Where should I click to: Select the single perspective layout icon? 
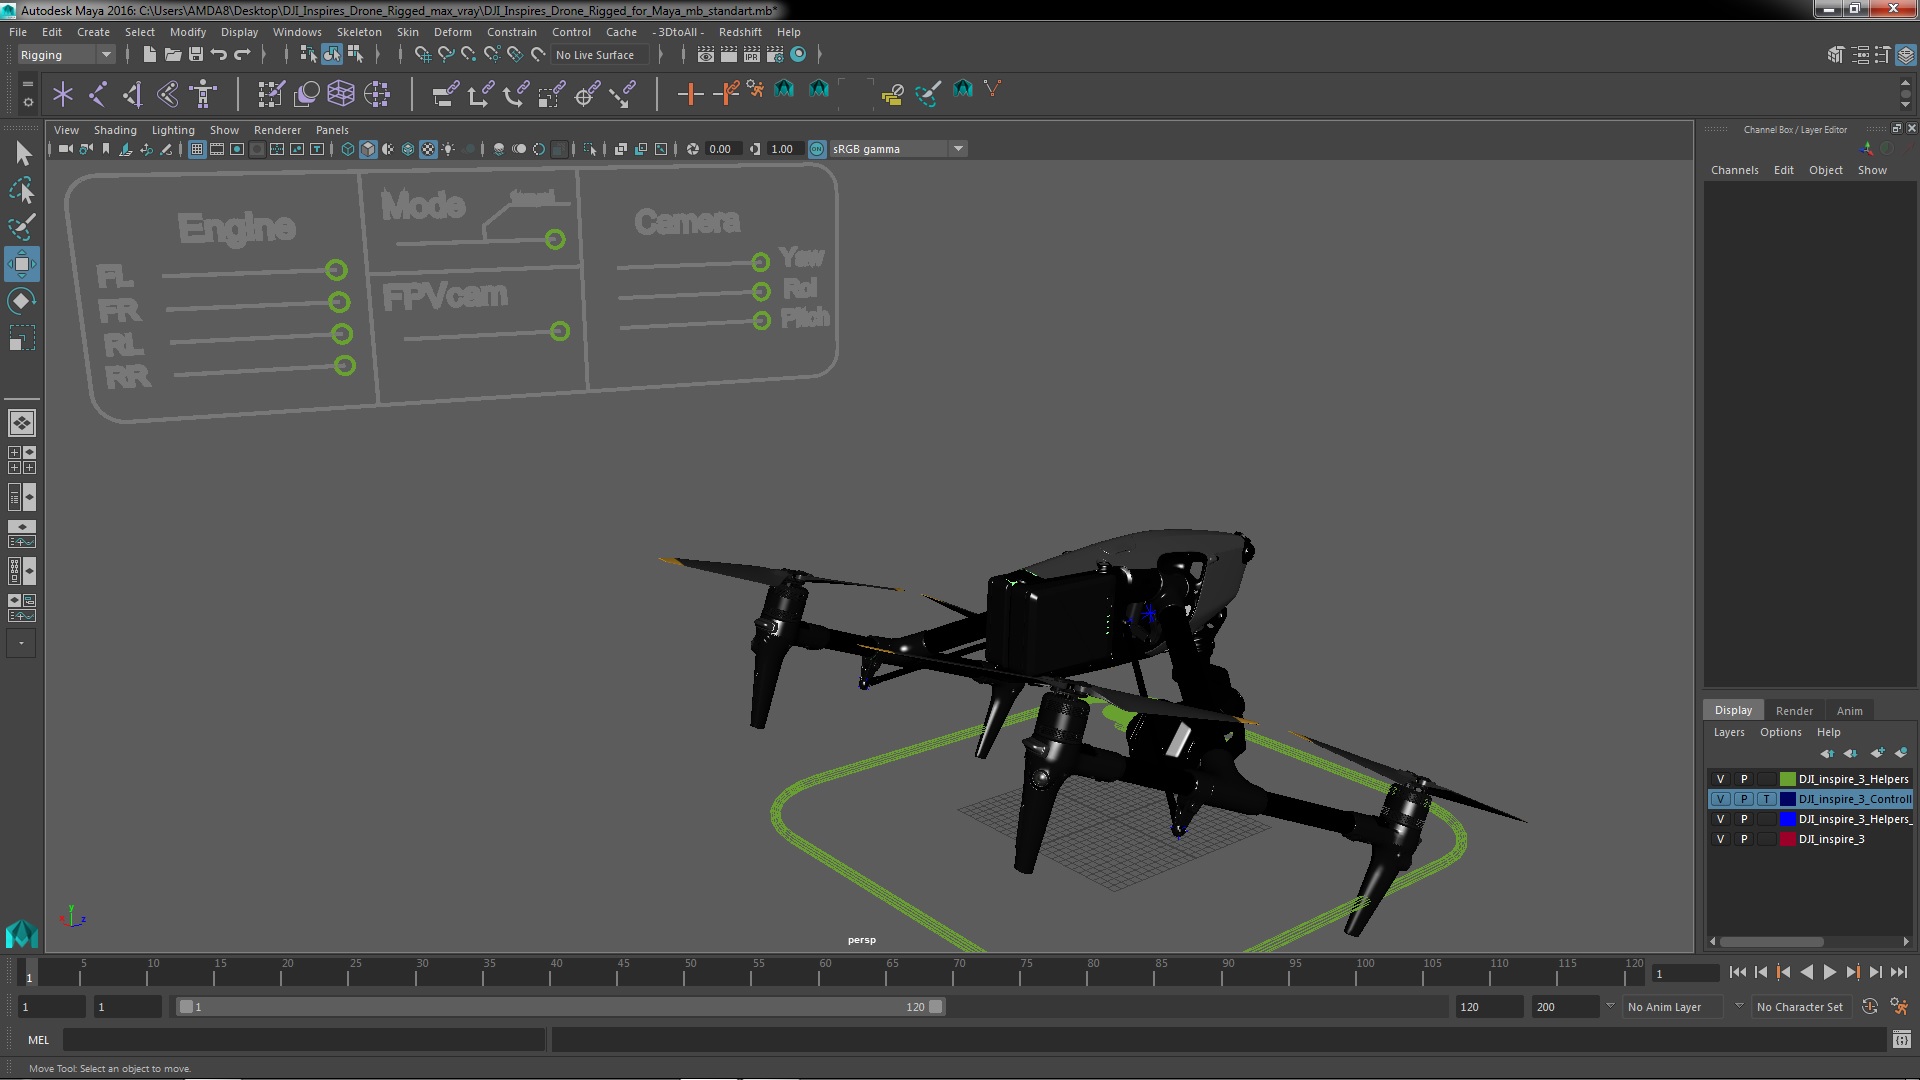point(22,423)
